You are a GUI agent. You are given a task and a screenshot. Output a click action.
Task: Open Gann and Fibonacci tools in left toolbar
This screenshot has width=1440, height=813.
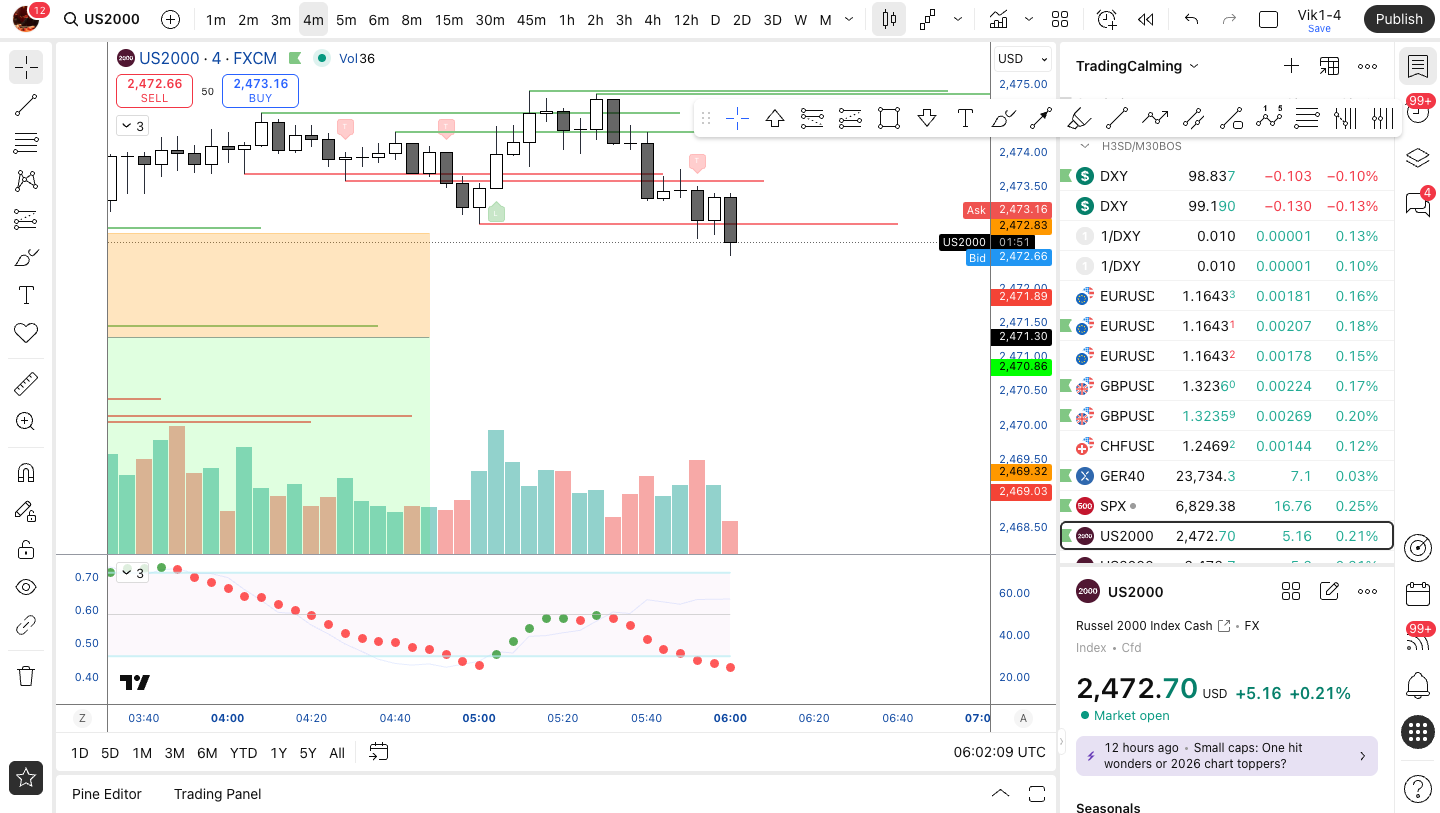point(26,143)
